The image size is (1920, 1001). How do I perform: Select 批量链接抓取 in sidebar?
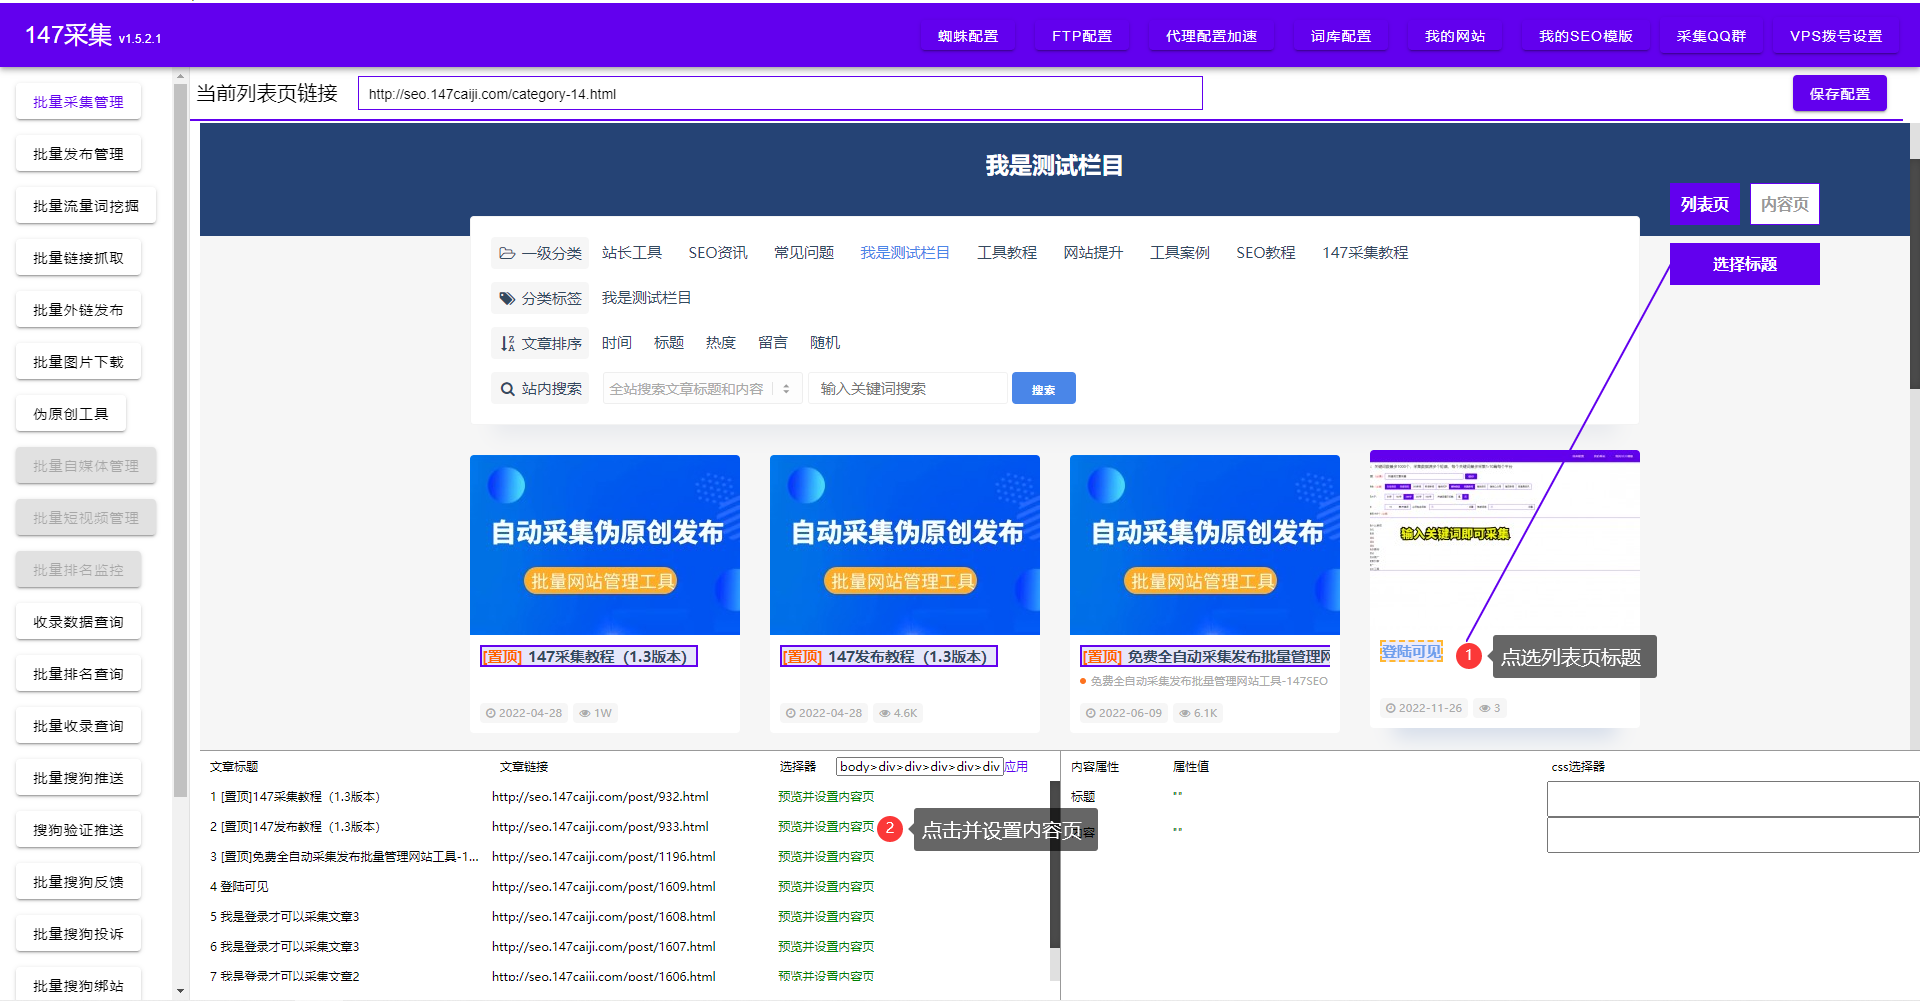coord(78,258)
